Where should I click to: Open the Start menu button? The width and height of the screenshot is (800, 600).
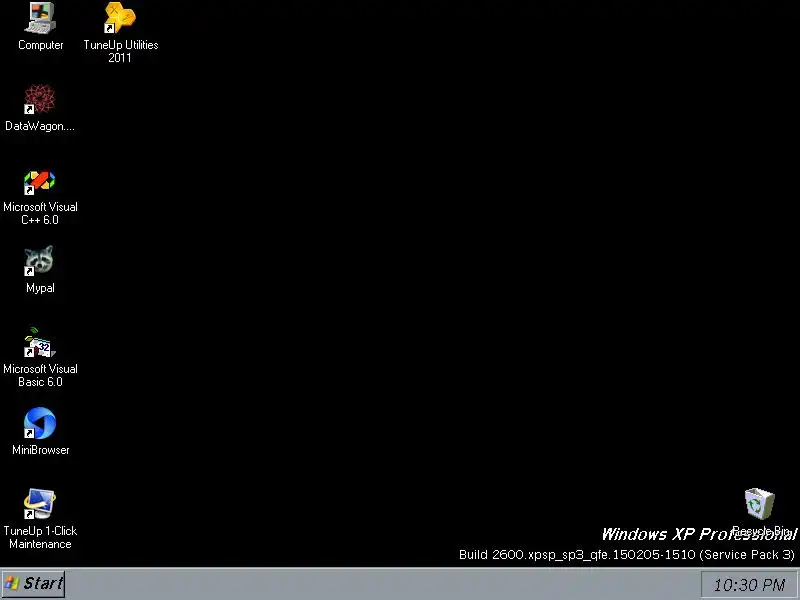tap(34, 584)
